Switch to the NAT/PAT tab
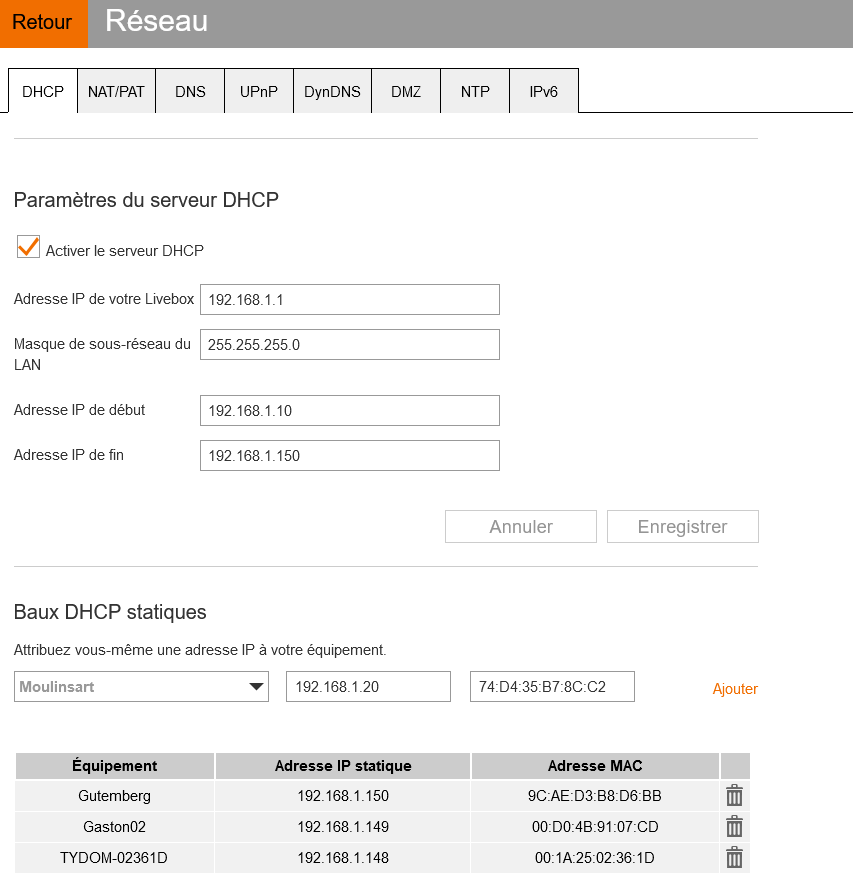The image size is (853, 896). pyautogui.click(x=116, y=92)
